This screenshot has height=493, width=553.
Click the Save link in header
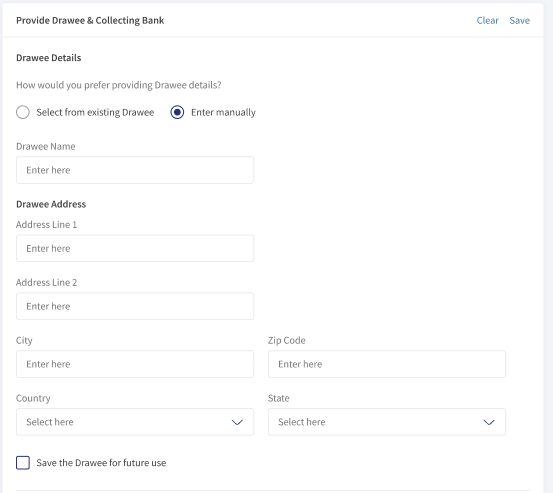519,20
